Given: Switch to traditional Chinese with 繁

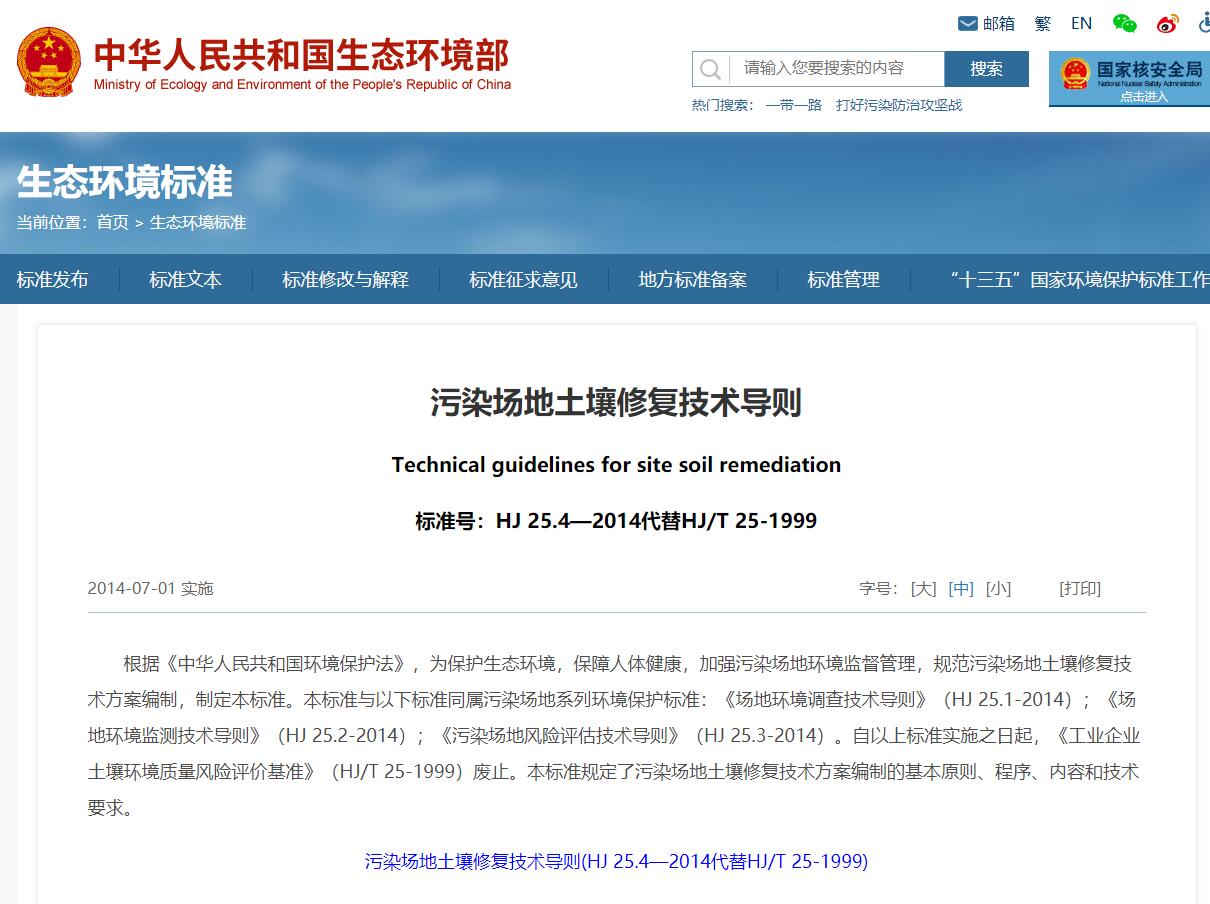Looking at the screenshot, I should pyautogui.click(x=1043, y=23).
